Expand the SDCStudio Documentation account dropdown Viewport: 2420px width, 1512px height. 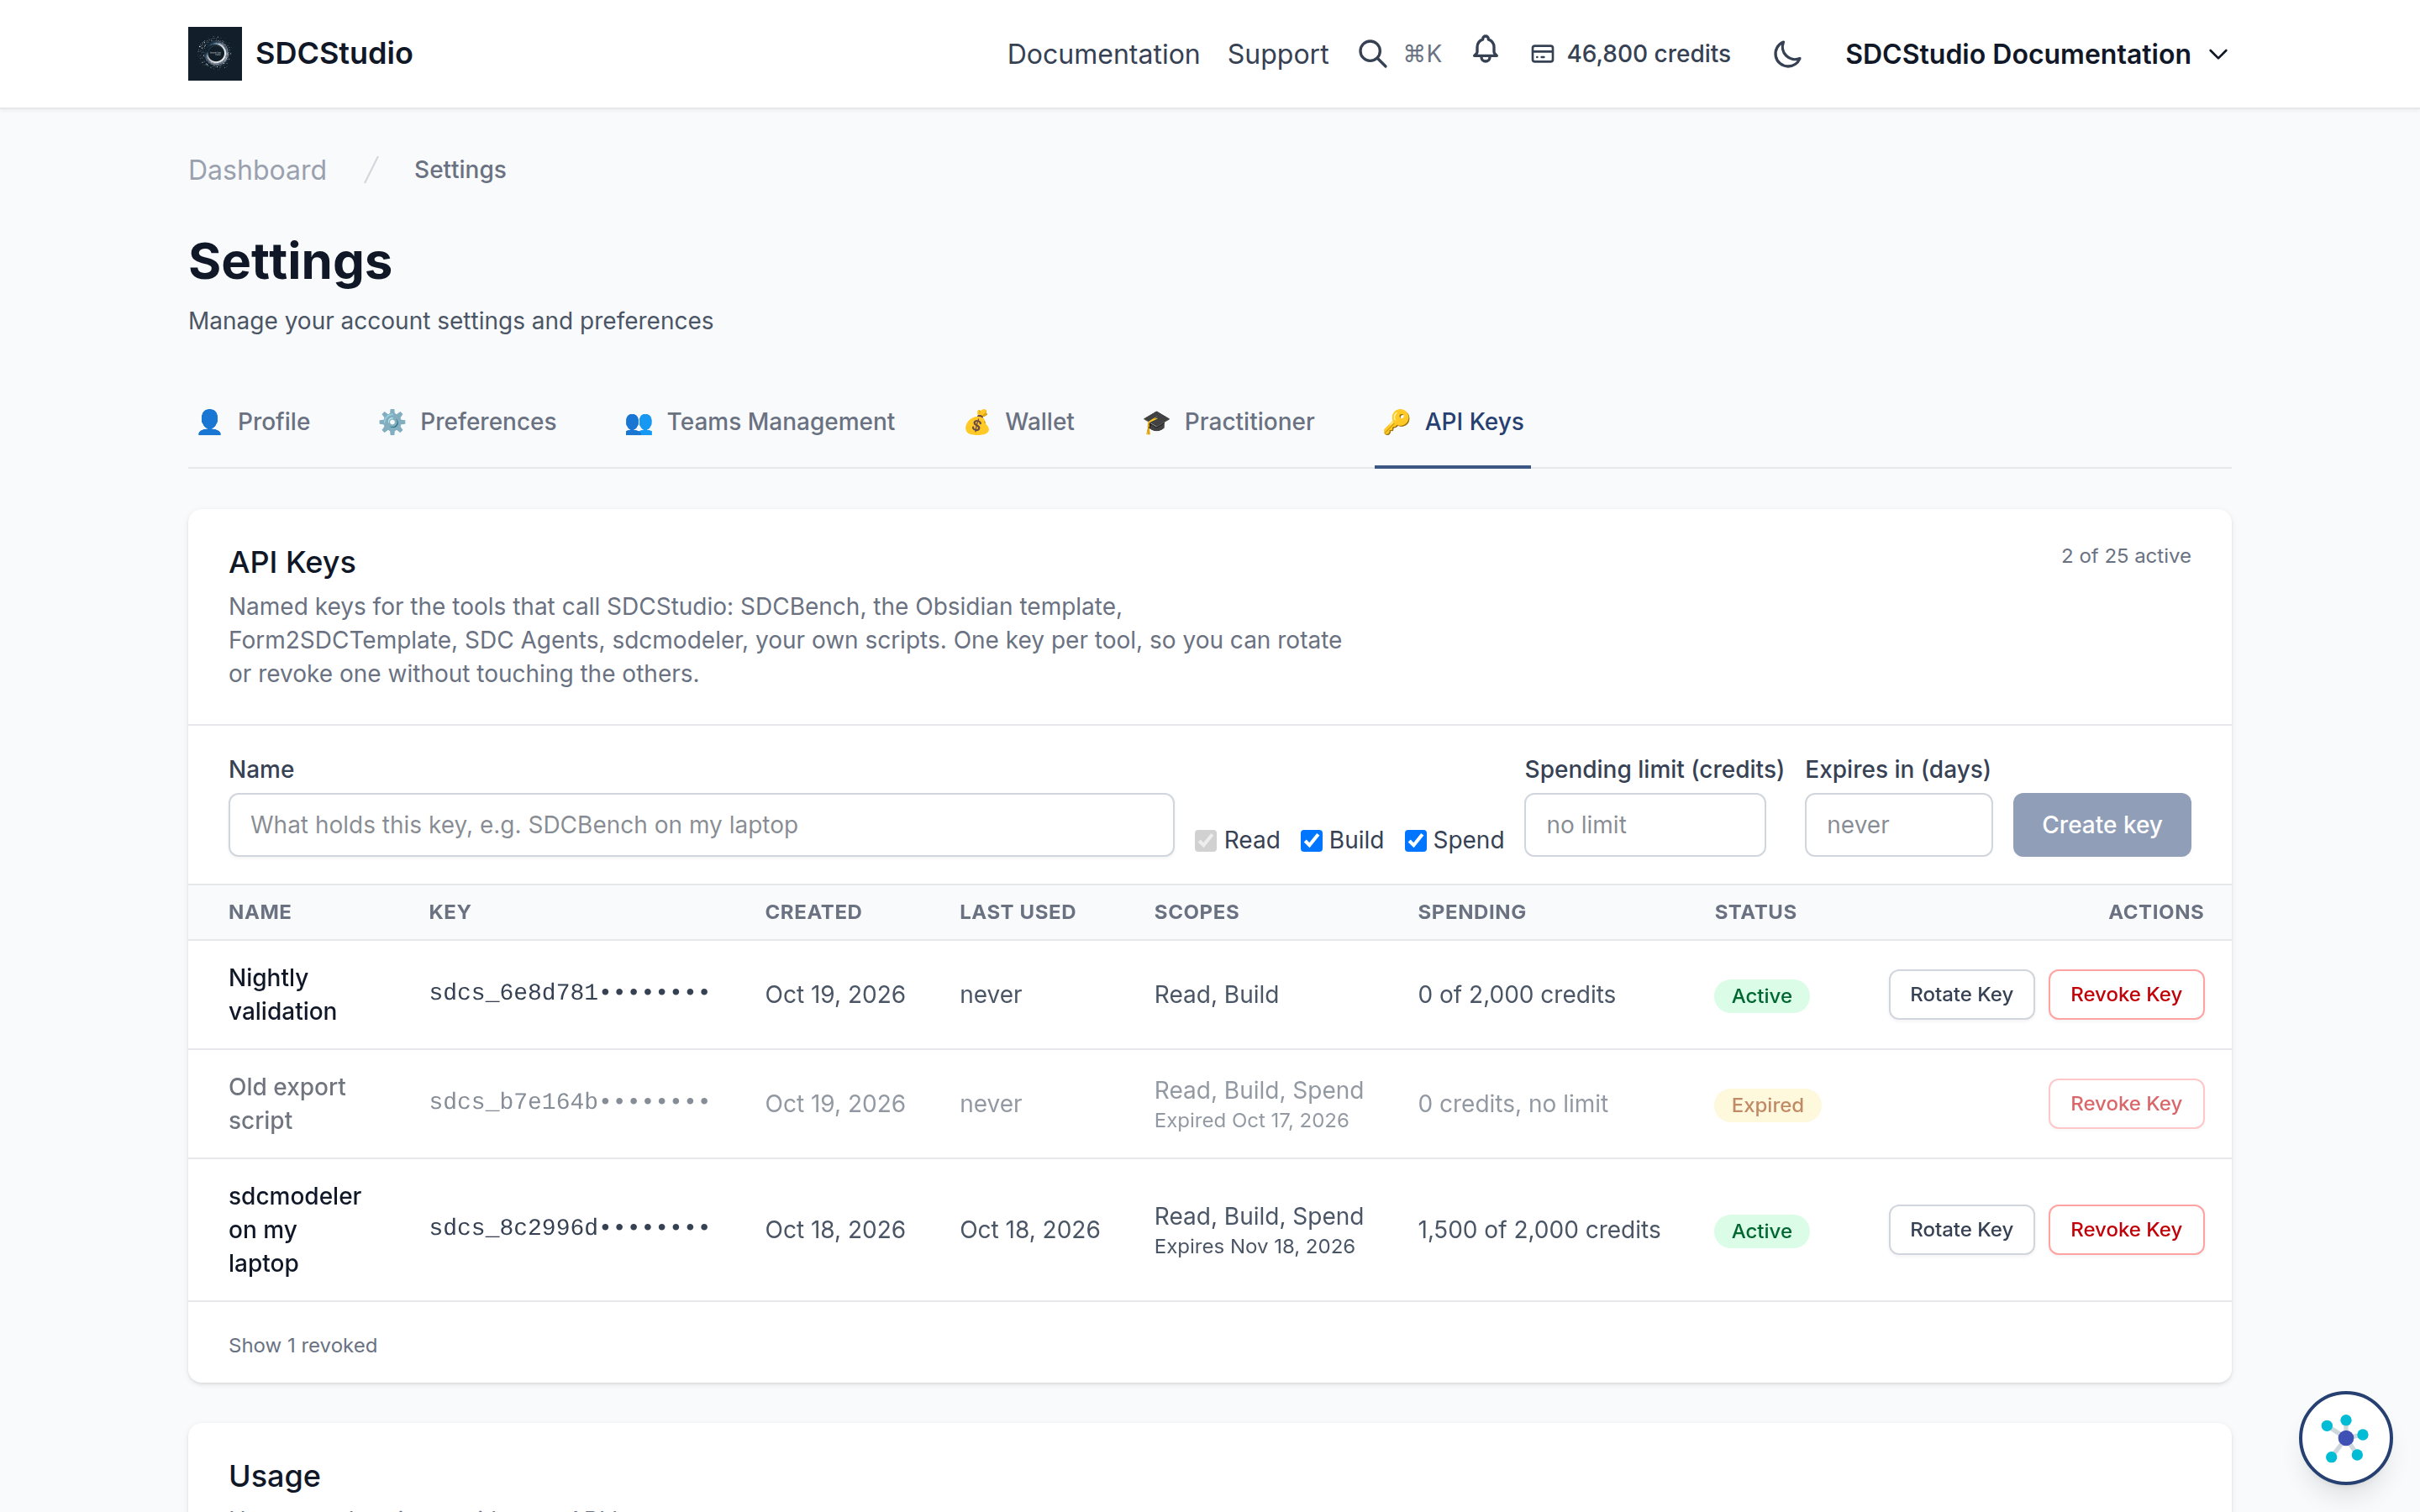point(2037,54)
